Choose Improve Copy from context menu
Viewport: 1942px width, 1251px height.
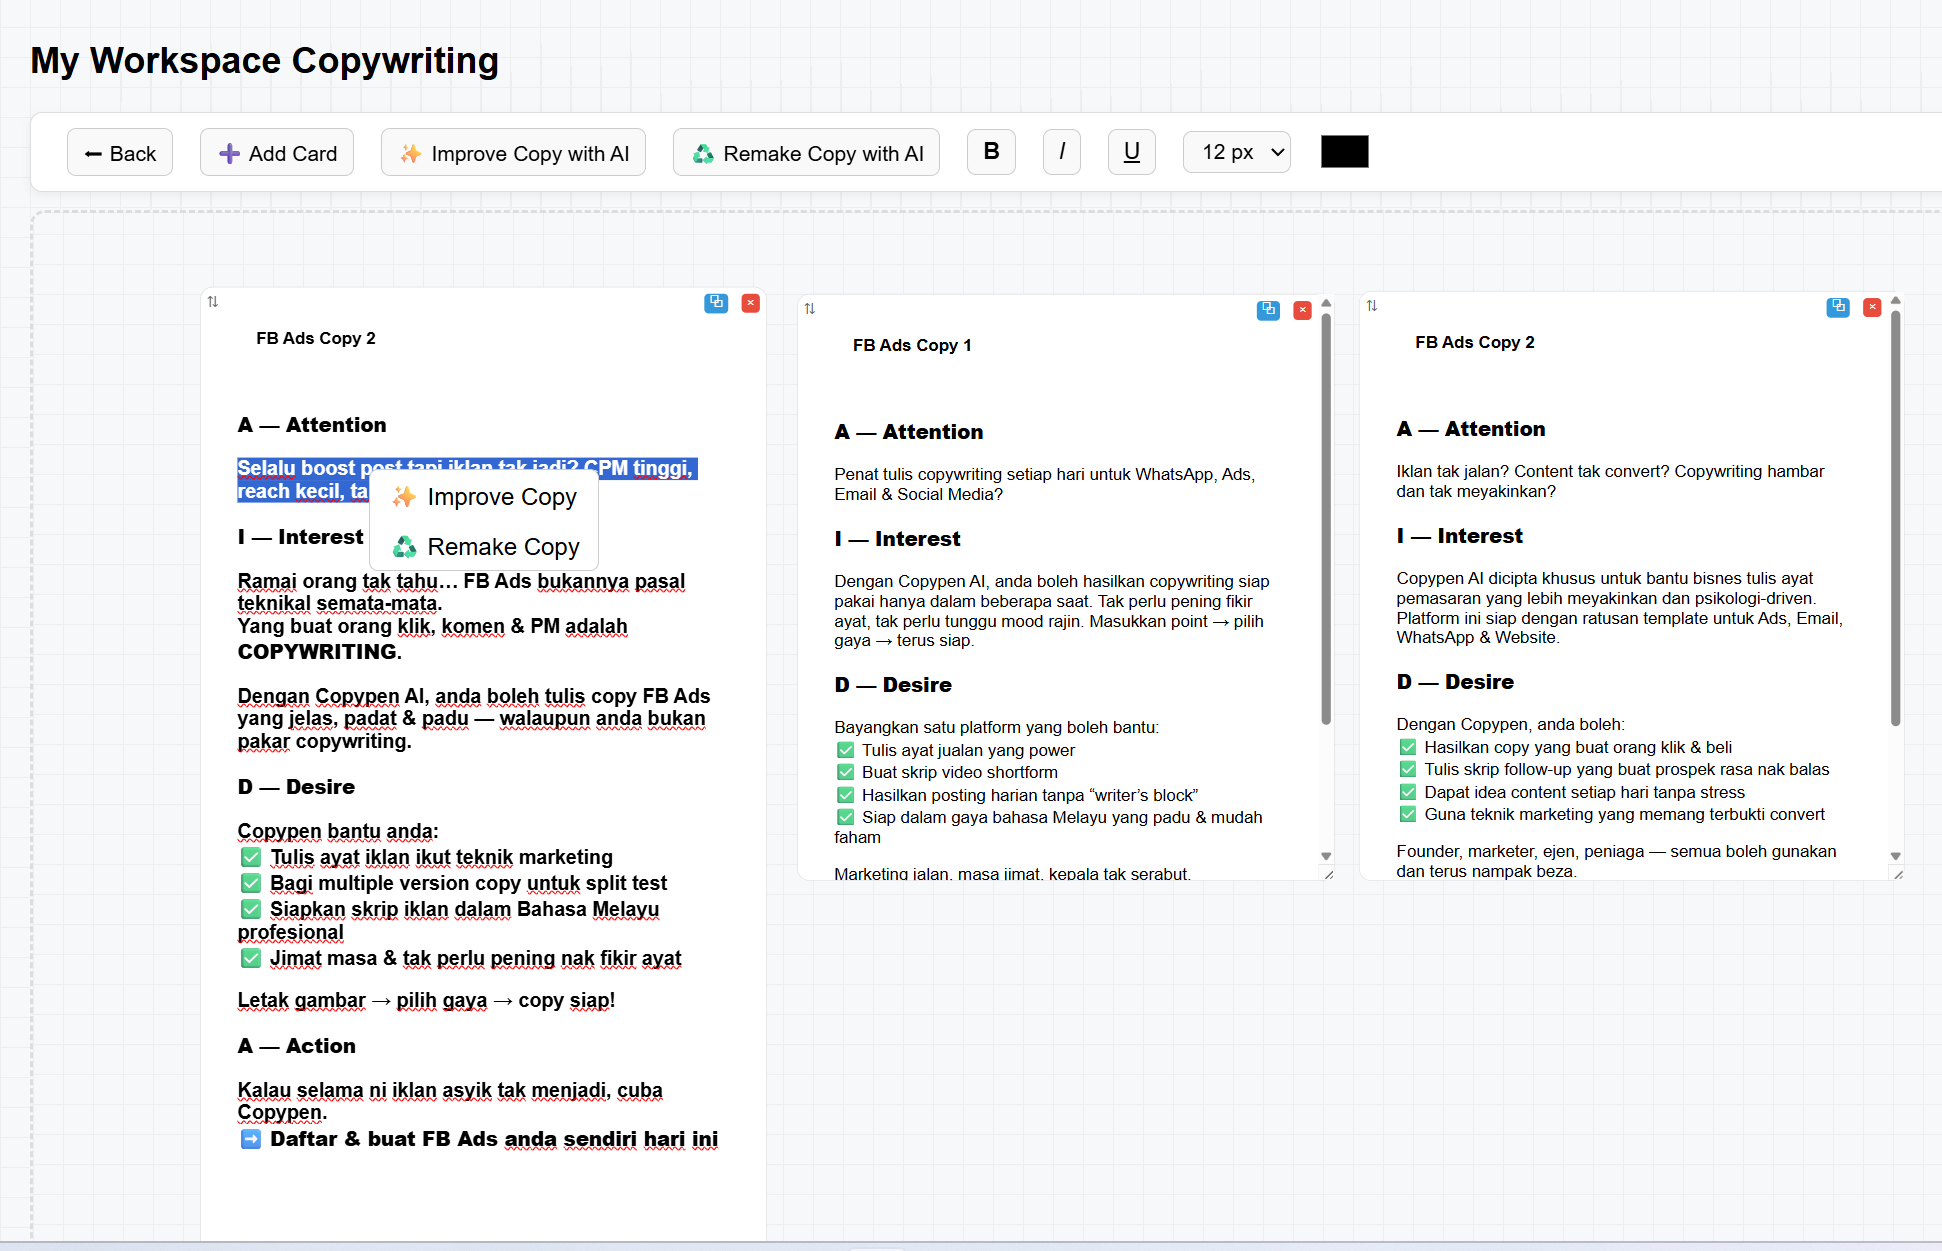(486, 497)
